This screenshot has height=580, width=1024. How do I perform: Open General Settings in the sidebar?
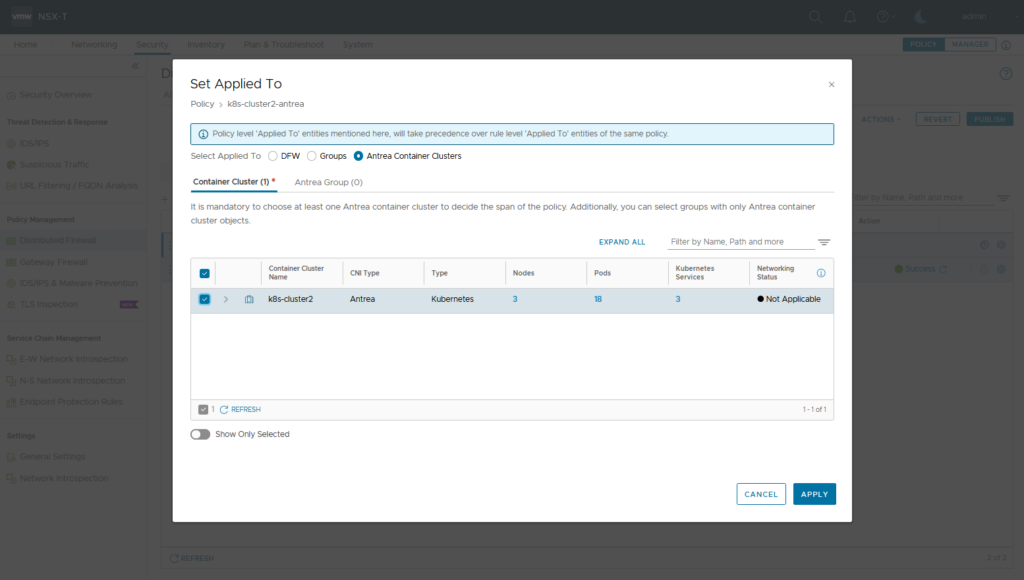click(x=52, y=457)
